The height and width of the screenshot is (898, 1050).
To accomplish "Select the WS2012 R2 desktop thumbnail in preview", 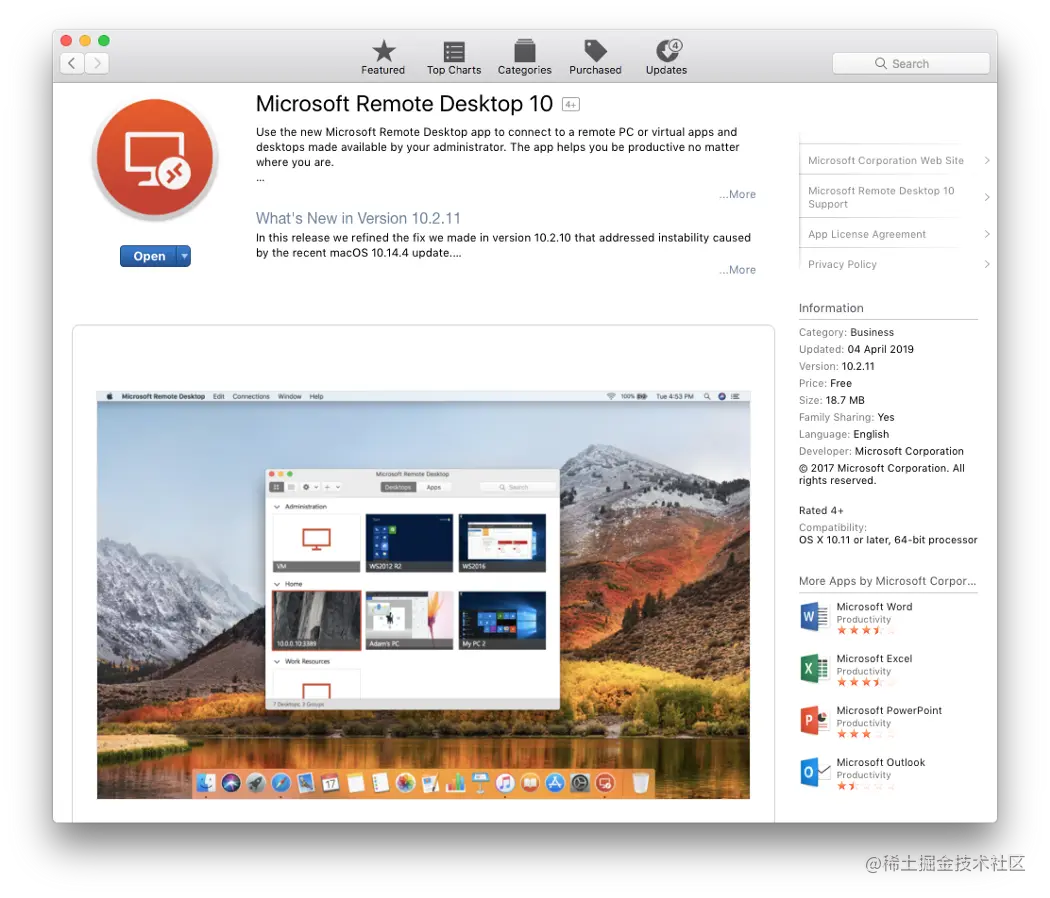I will (x=409, y=543).
